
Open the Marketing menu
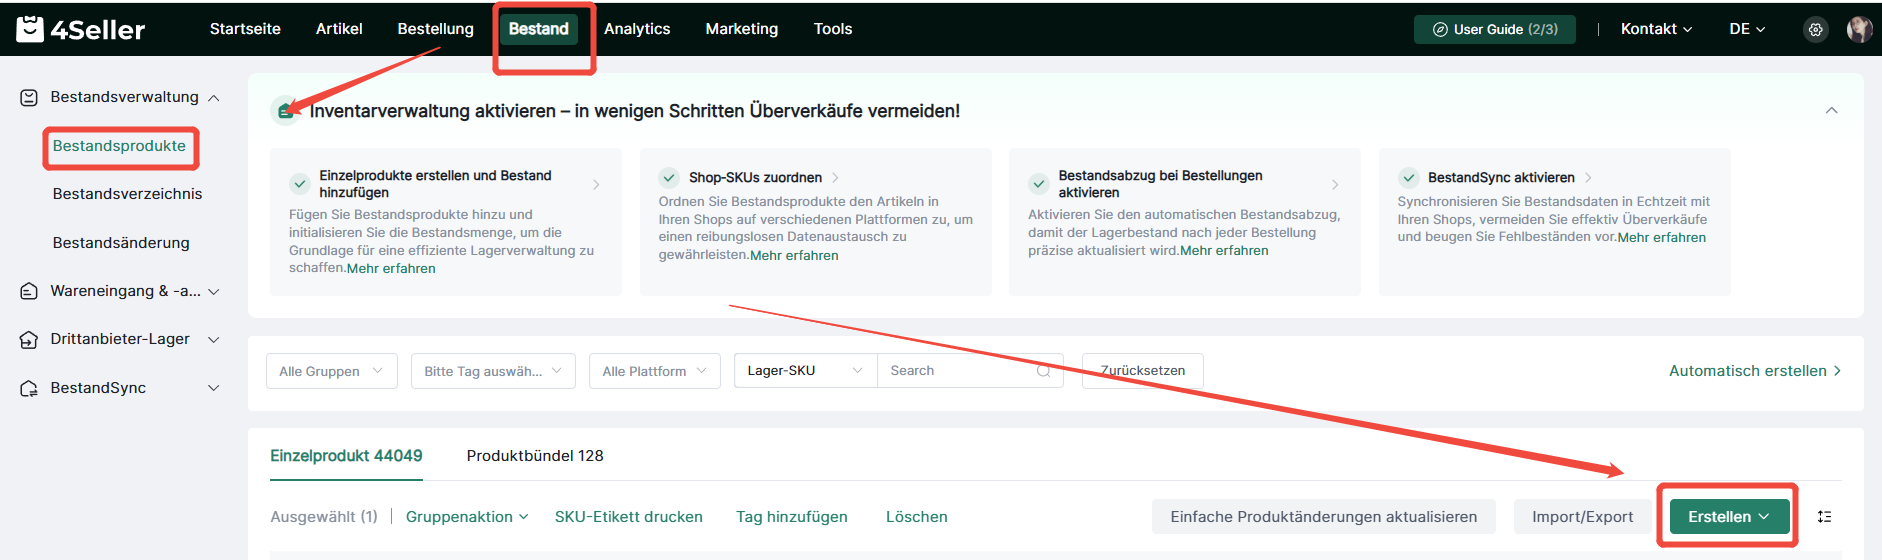pos(742,29)
